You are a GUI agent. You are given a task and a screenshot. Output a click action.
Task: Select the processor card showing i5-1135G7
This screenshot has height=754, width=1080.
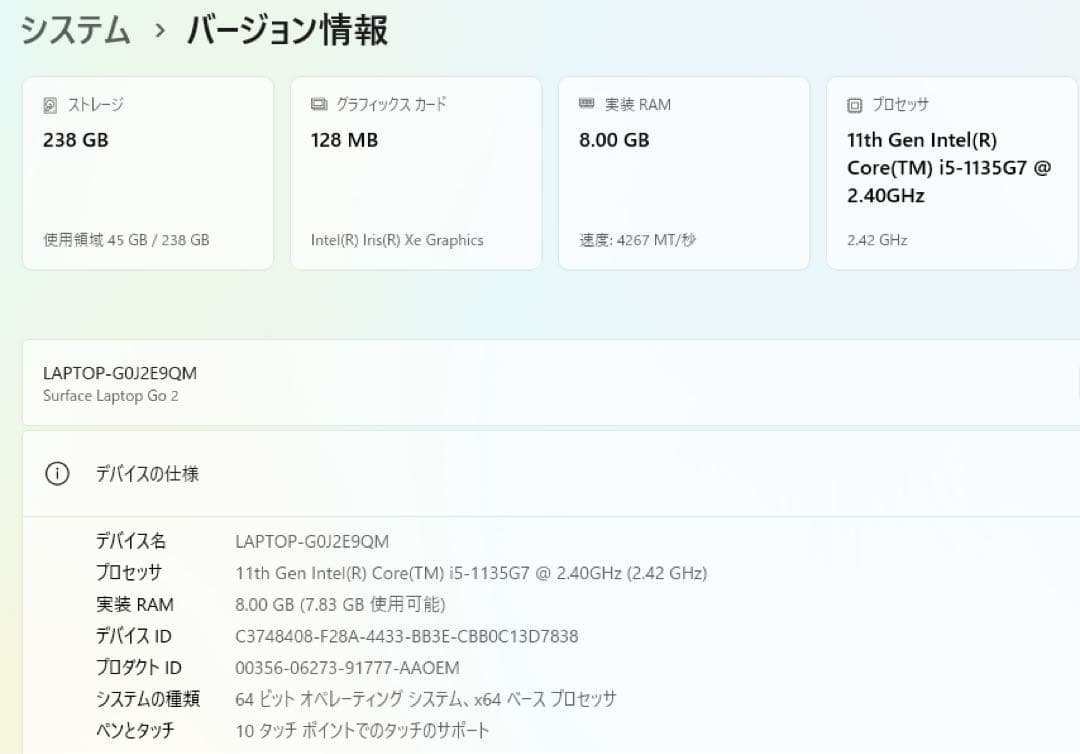[950, 172]
